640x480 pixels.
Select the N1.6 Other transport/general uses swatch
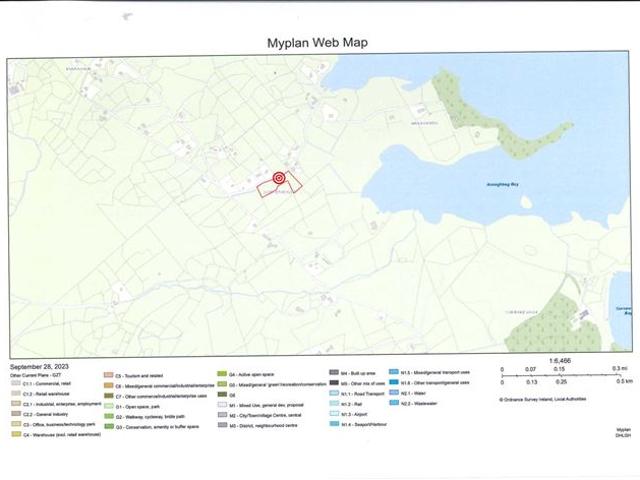pyautogui.click(x=394, y=382)
